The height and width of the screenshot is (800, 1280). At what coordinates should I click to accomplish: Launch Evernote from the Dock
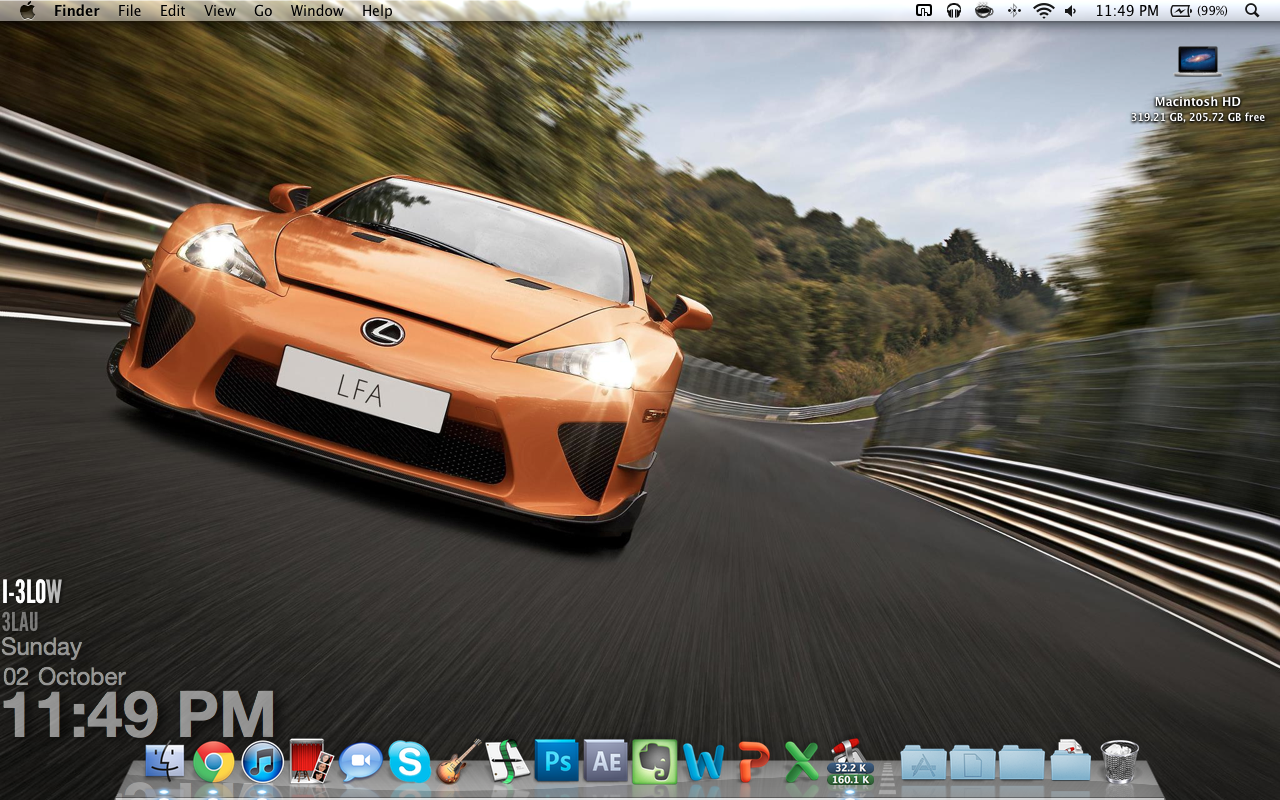pos(655,762)
